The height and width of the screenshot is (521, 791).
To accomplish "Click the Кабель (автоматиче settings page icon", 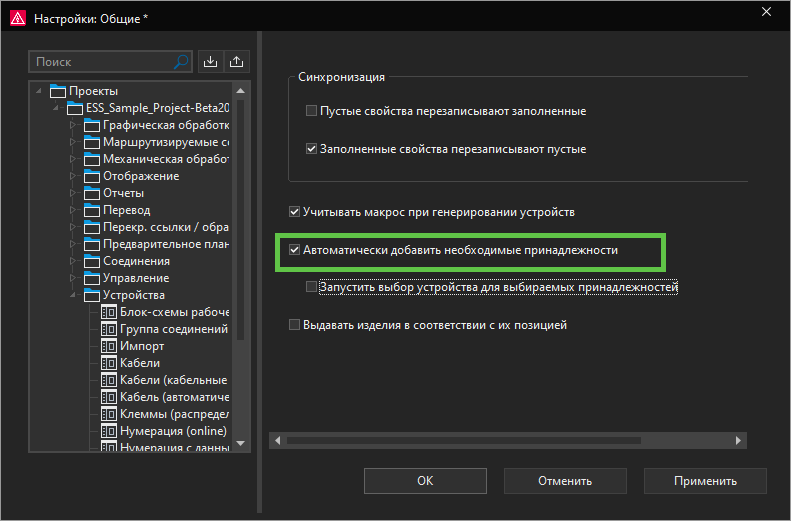I will tap(109, 397).
